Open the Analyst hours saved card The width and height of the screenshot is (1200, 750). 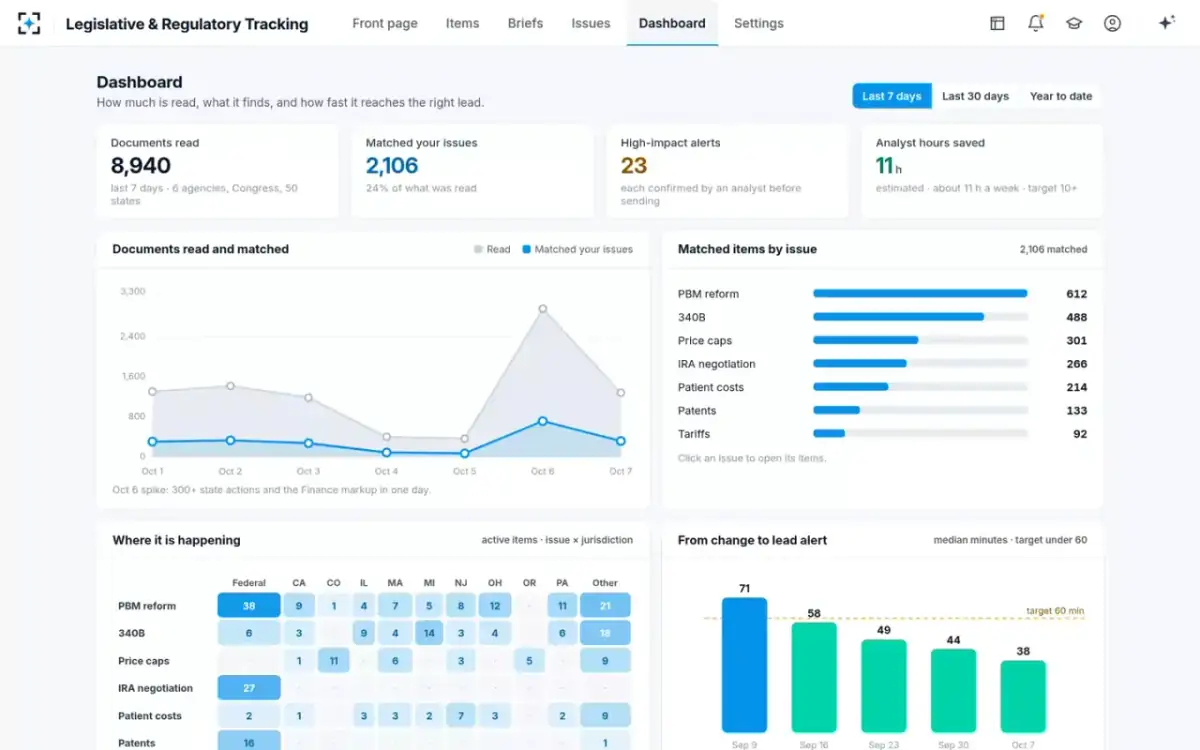pyautogui.click(x=982, y=171)
